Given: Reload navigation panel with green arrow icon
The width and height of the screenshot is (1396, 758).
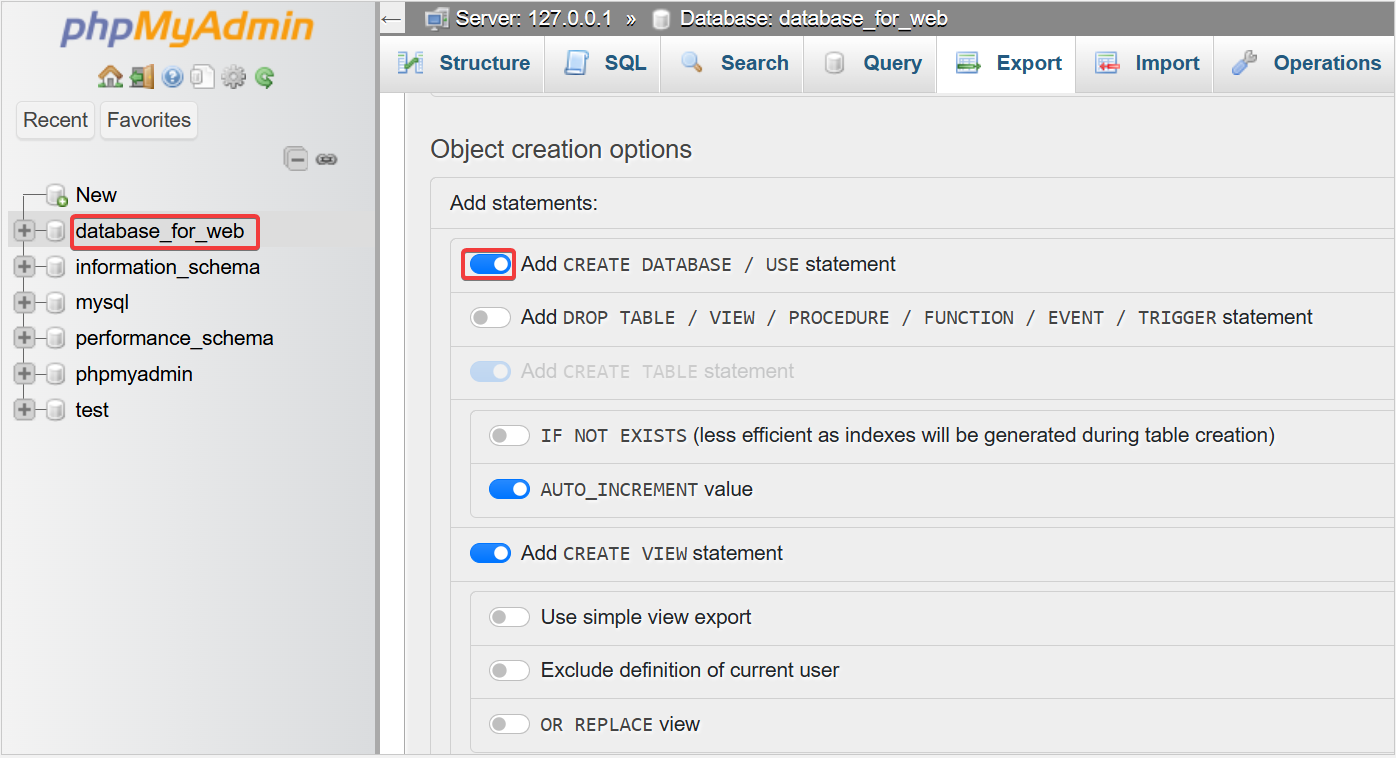Looking at the screenshot, I should point(264,77).
